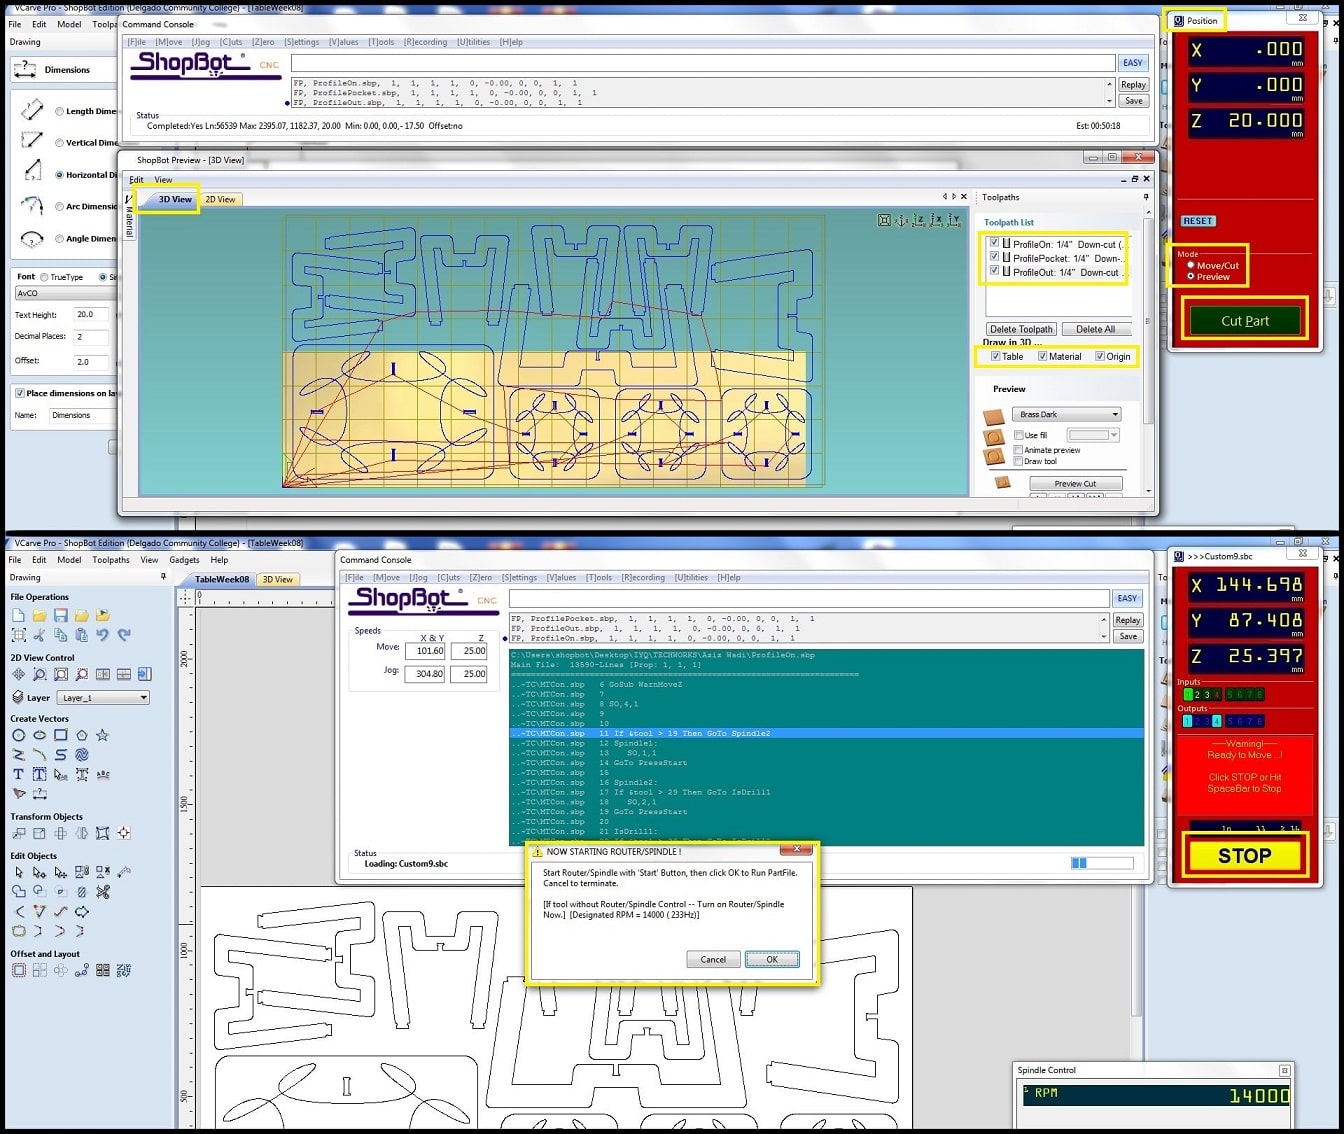Cancel the Now Starting Router/Spindle dialog

tap(713, 959)
